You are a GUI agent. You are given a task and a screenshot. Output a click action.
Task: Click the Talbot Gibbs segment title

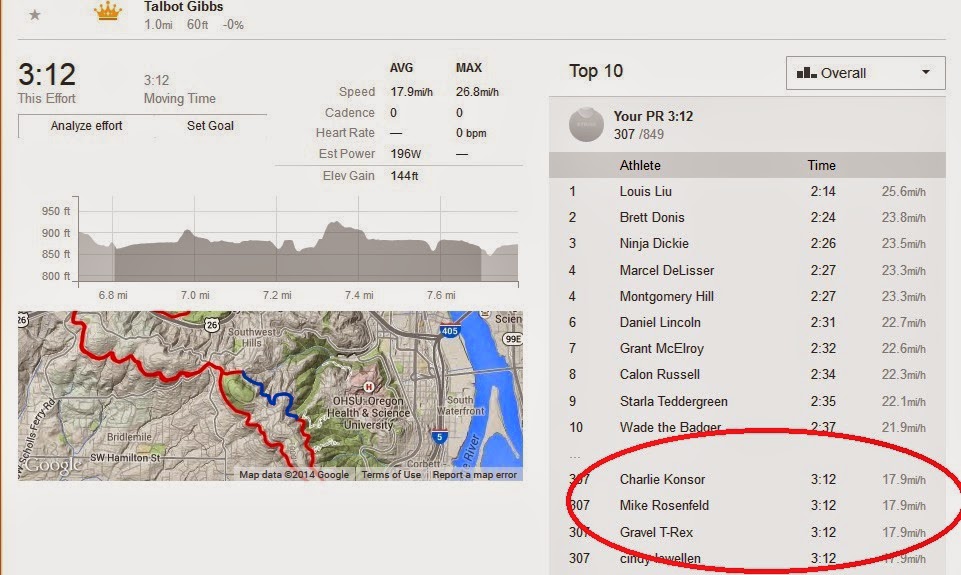click(x=183, y=7)
